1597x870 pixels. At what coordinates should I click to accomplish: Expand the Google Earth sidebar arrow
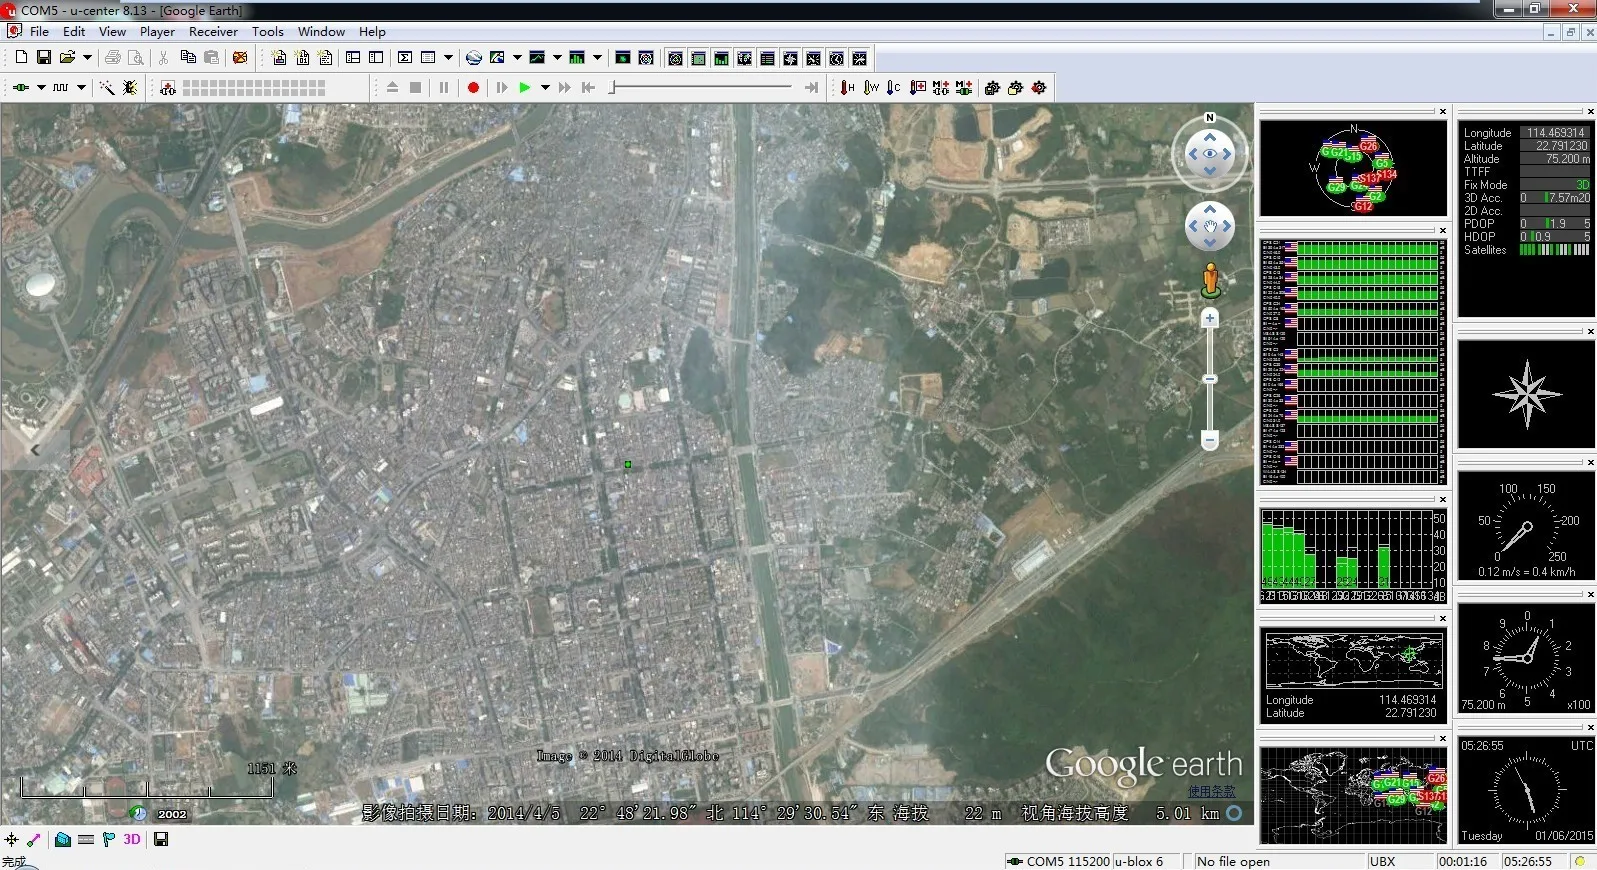35,450
